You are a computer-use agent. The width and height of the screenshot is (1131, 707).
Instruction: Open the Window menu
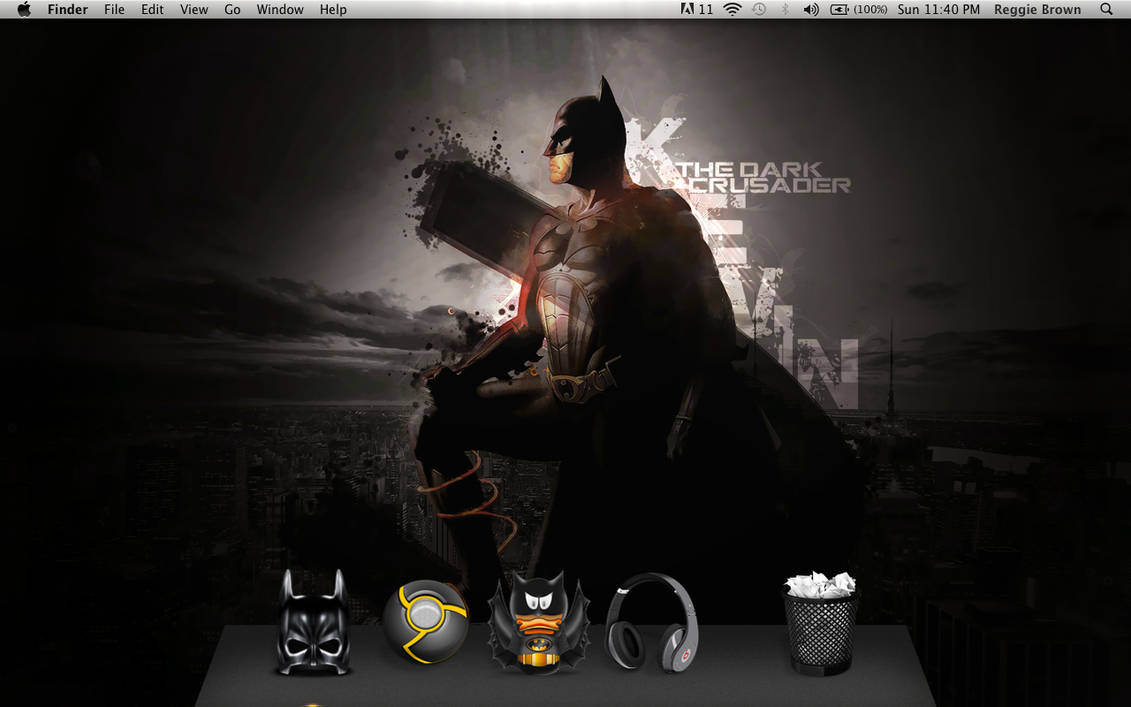[x=280, y=9]
